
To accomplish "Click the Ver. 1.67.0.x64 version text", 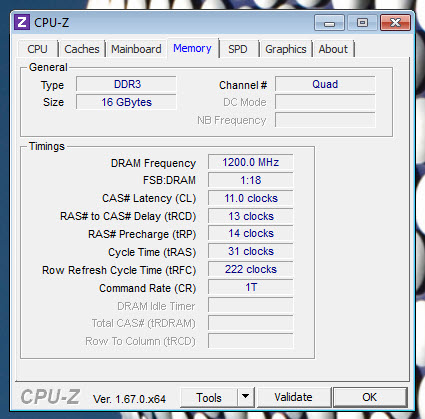I will (129, 399).
